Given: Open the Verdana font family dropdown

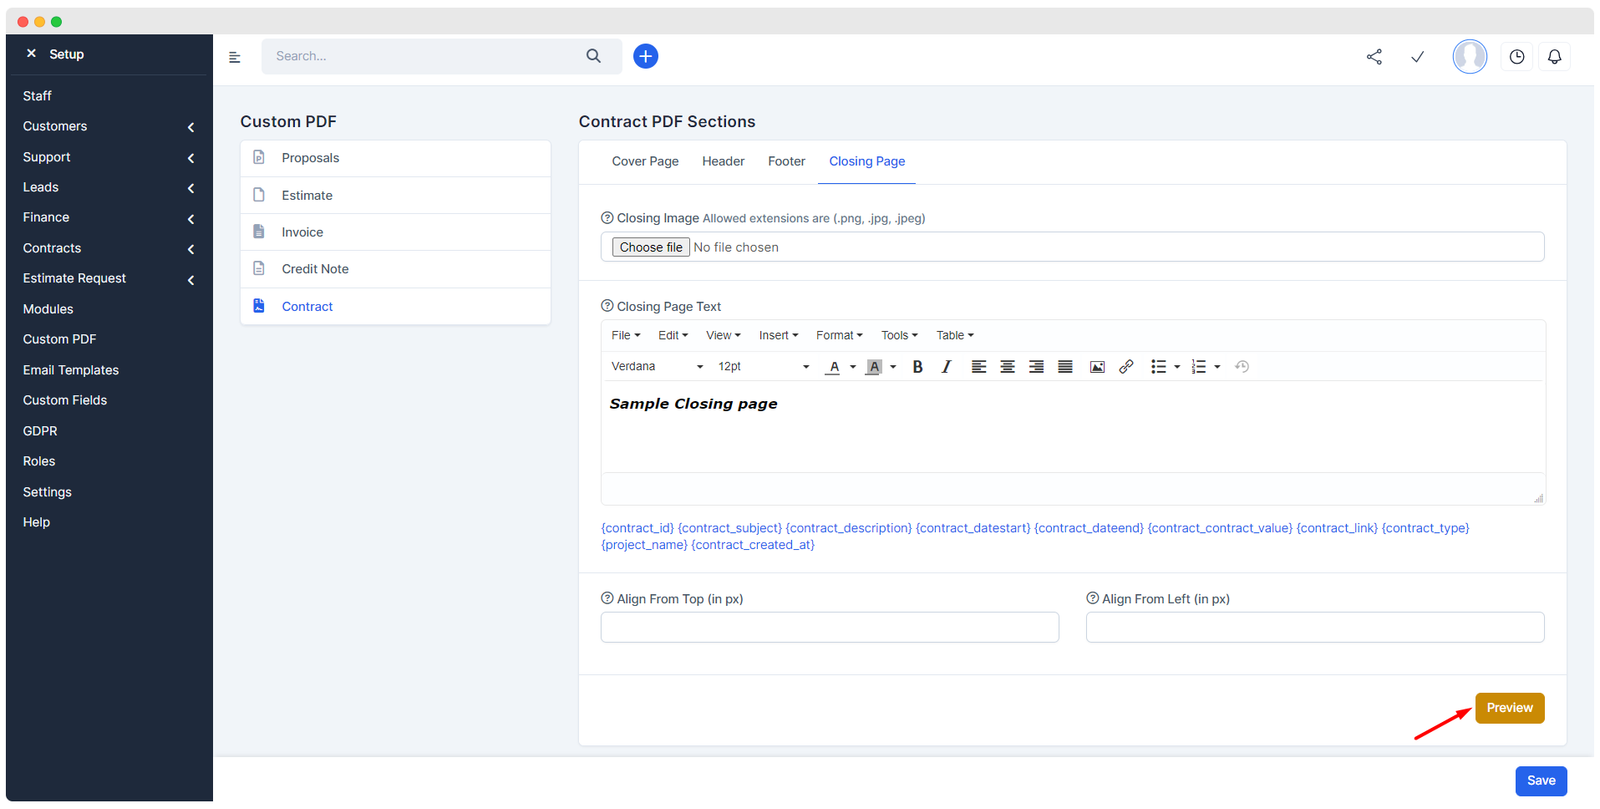Looking at the screenshot, I should [657, 367].
